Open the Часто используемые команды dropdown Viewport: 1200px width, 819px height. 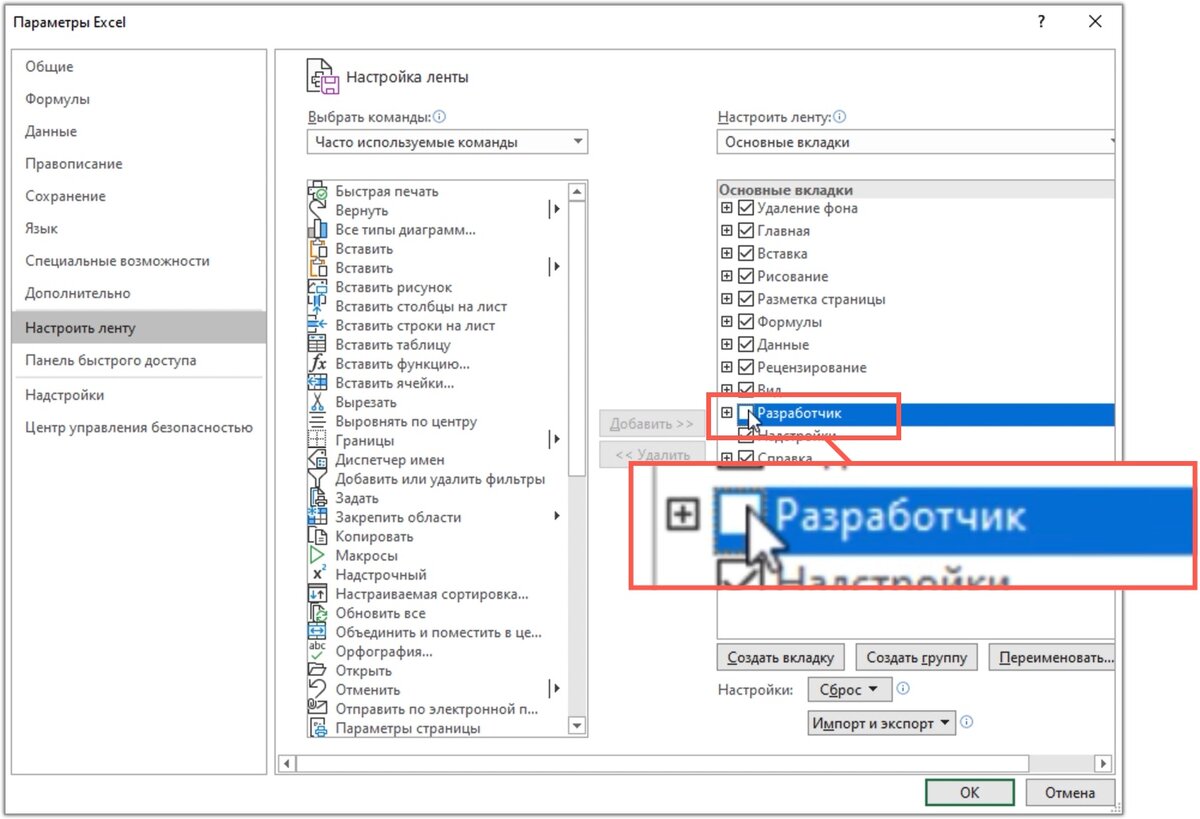(x=447, y=142)
